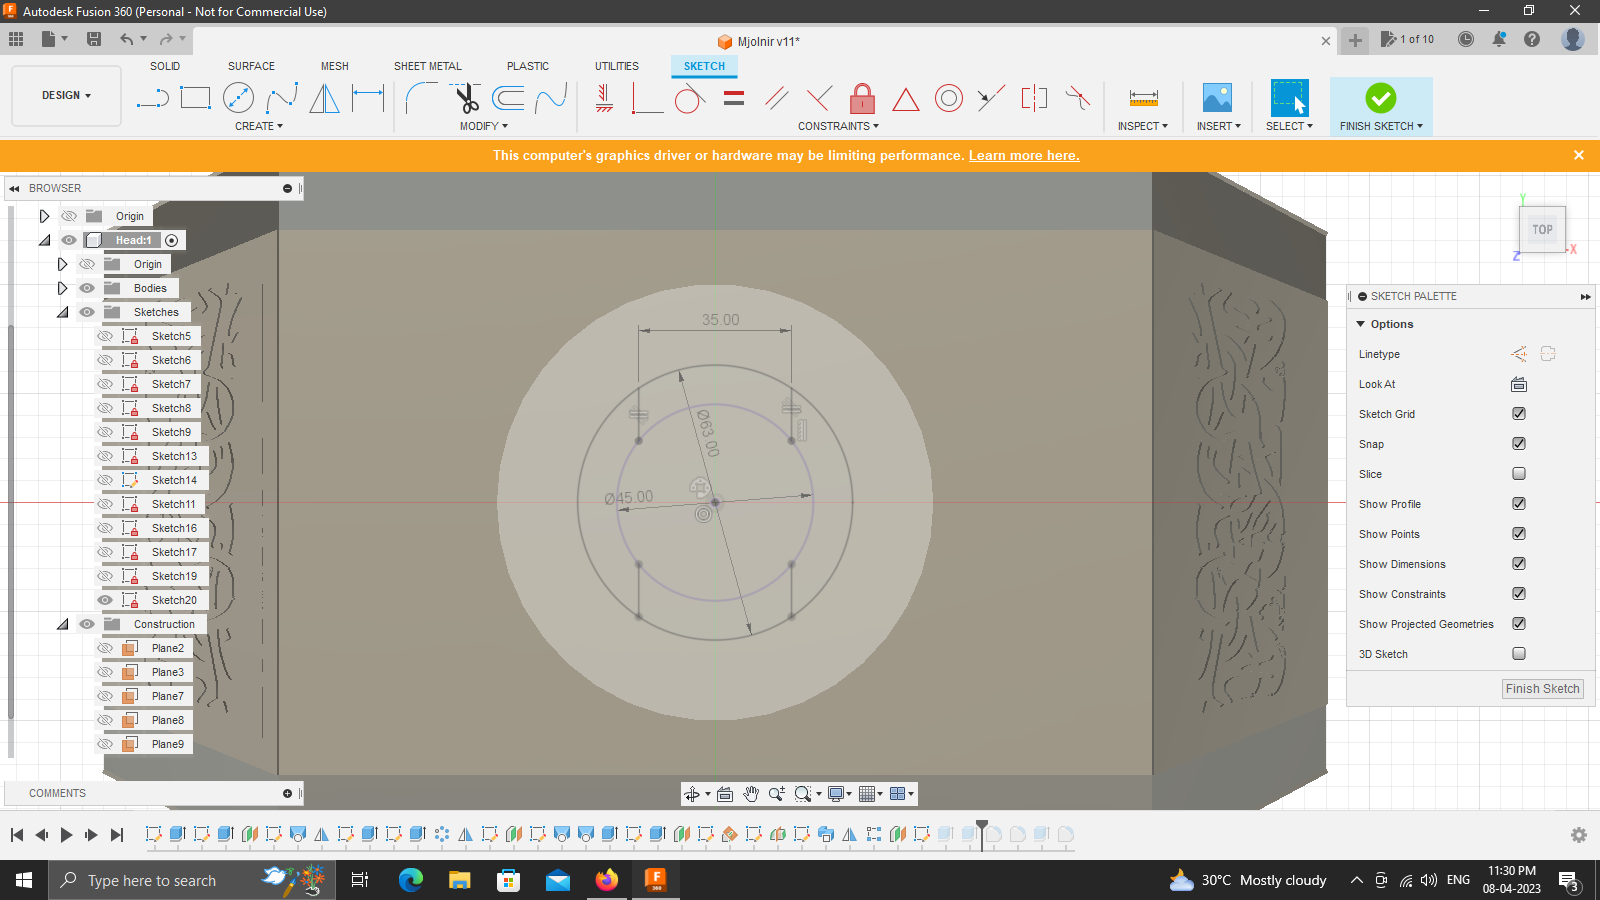Collapse the Sketches folder
Viewport: 1600px width, 900px height.
62,311
